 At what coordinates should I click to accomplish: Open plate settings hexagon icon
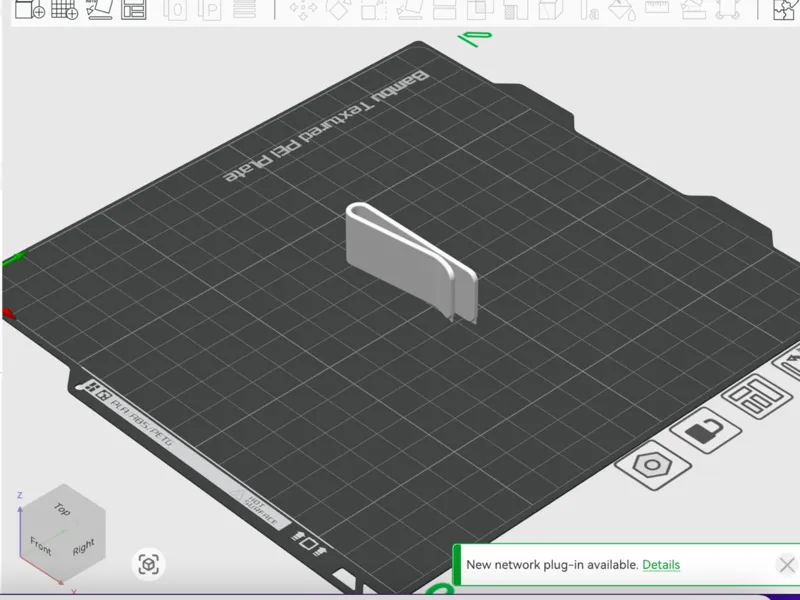point(653,465)
